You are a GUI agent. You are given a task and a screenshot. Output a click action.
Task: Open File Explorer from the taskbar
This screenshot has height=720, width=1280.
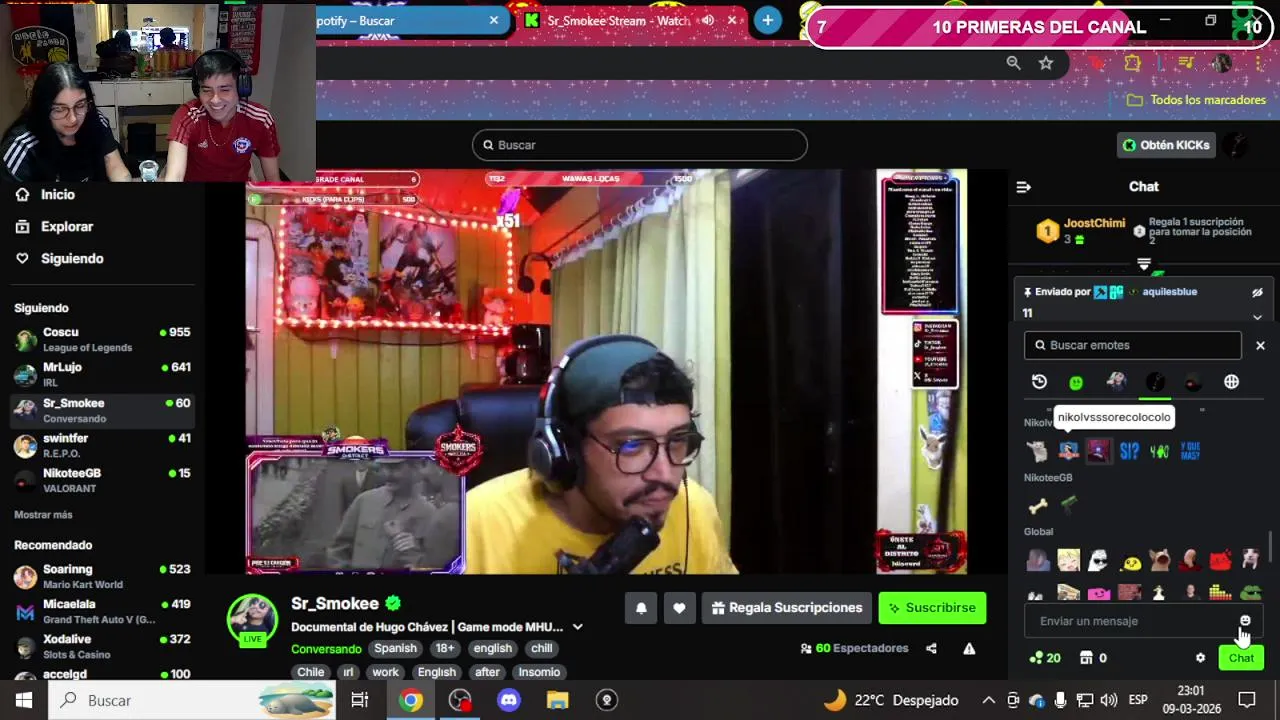point(558,700)
